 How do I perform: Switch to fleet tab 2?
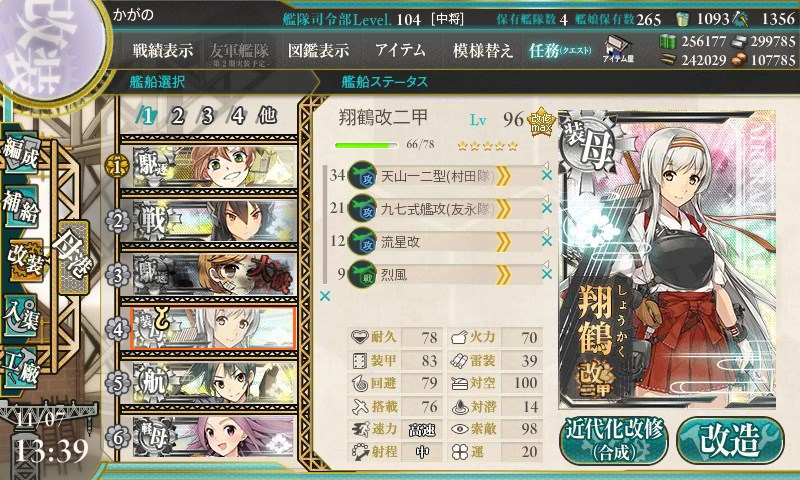click(x=177, y=116)
